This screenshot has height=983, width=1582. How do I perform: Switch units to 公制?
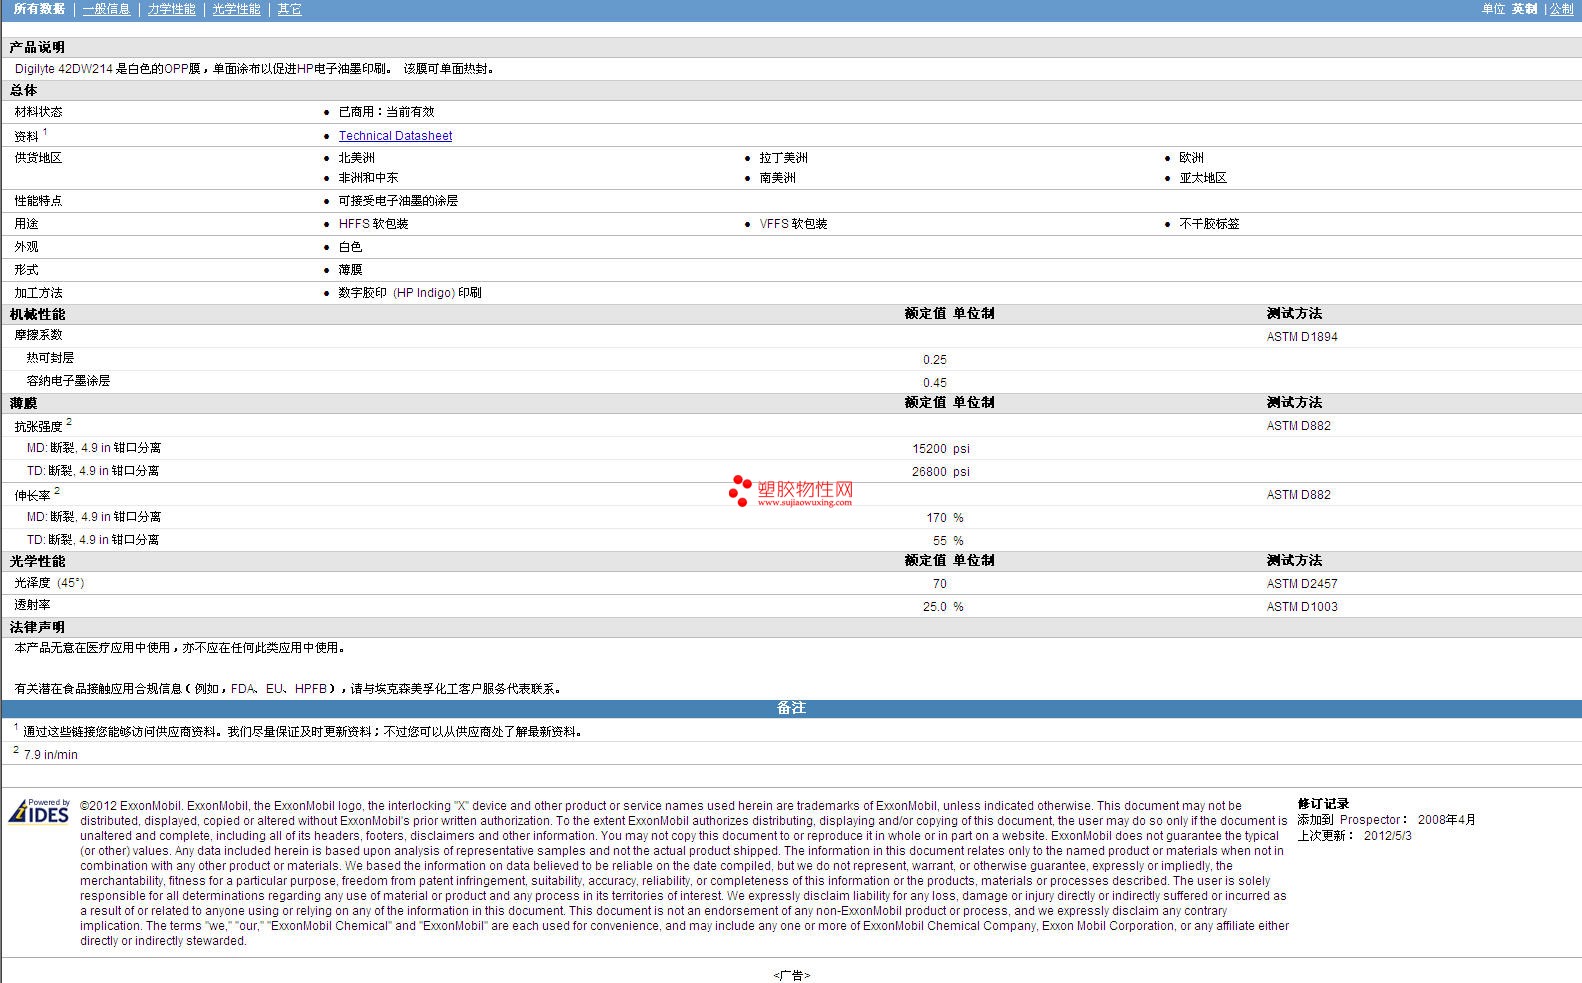(x=1561, y=9)
